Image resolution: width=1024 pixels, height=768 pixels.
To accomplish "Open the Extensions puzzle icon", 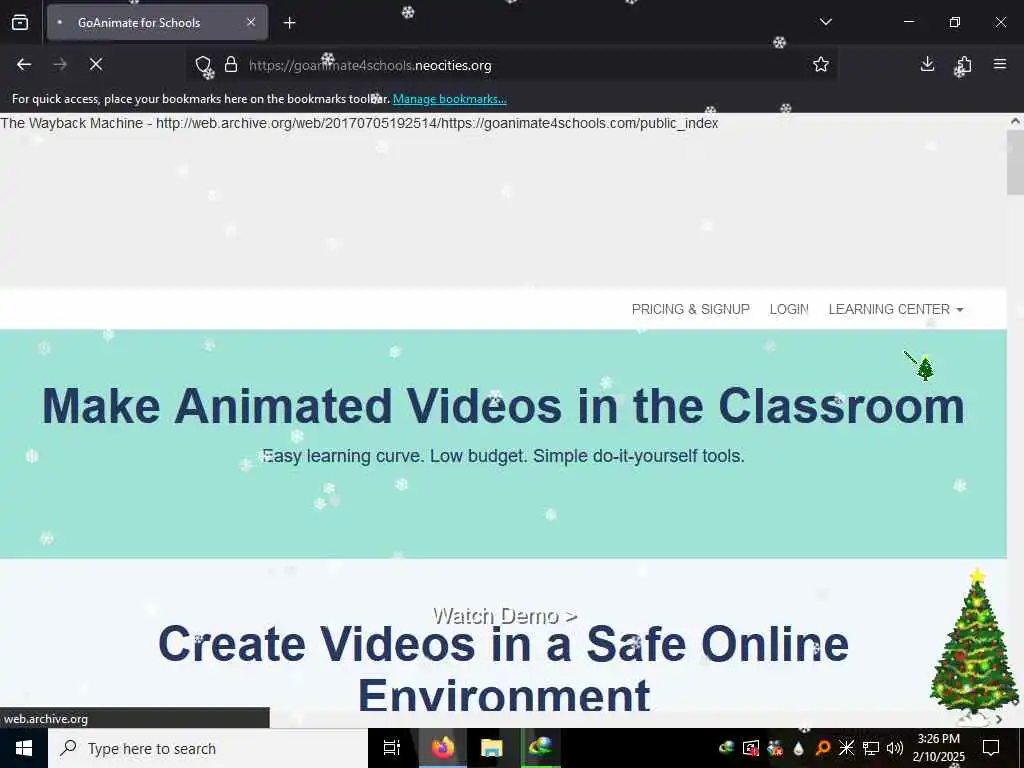I will 964,64.
